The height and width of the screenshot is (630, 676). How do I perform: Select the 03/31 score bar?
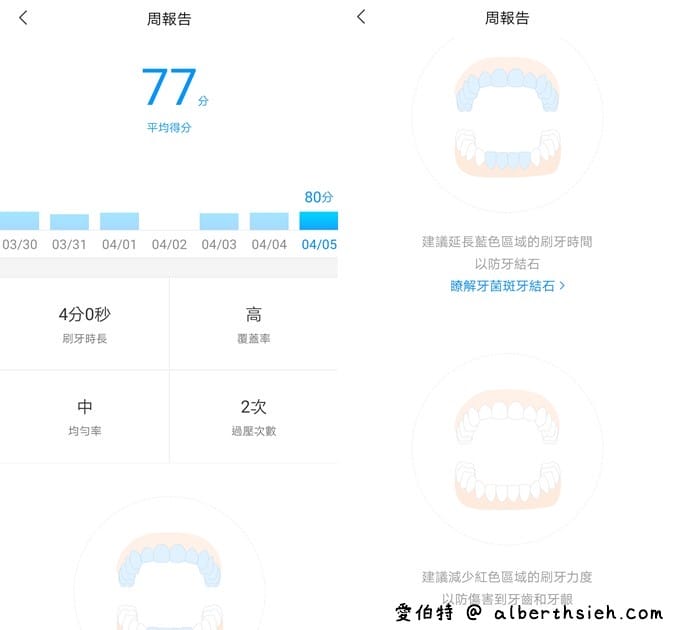point(69,222)
